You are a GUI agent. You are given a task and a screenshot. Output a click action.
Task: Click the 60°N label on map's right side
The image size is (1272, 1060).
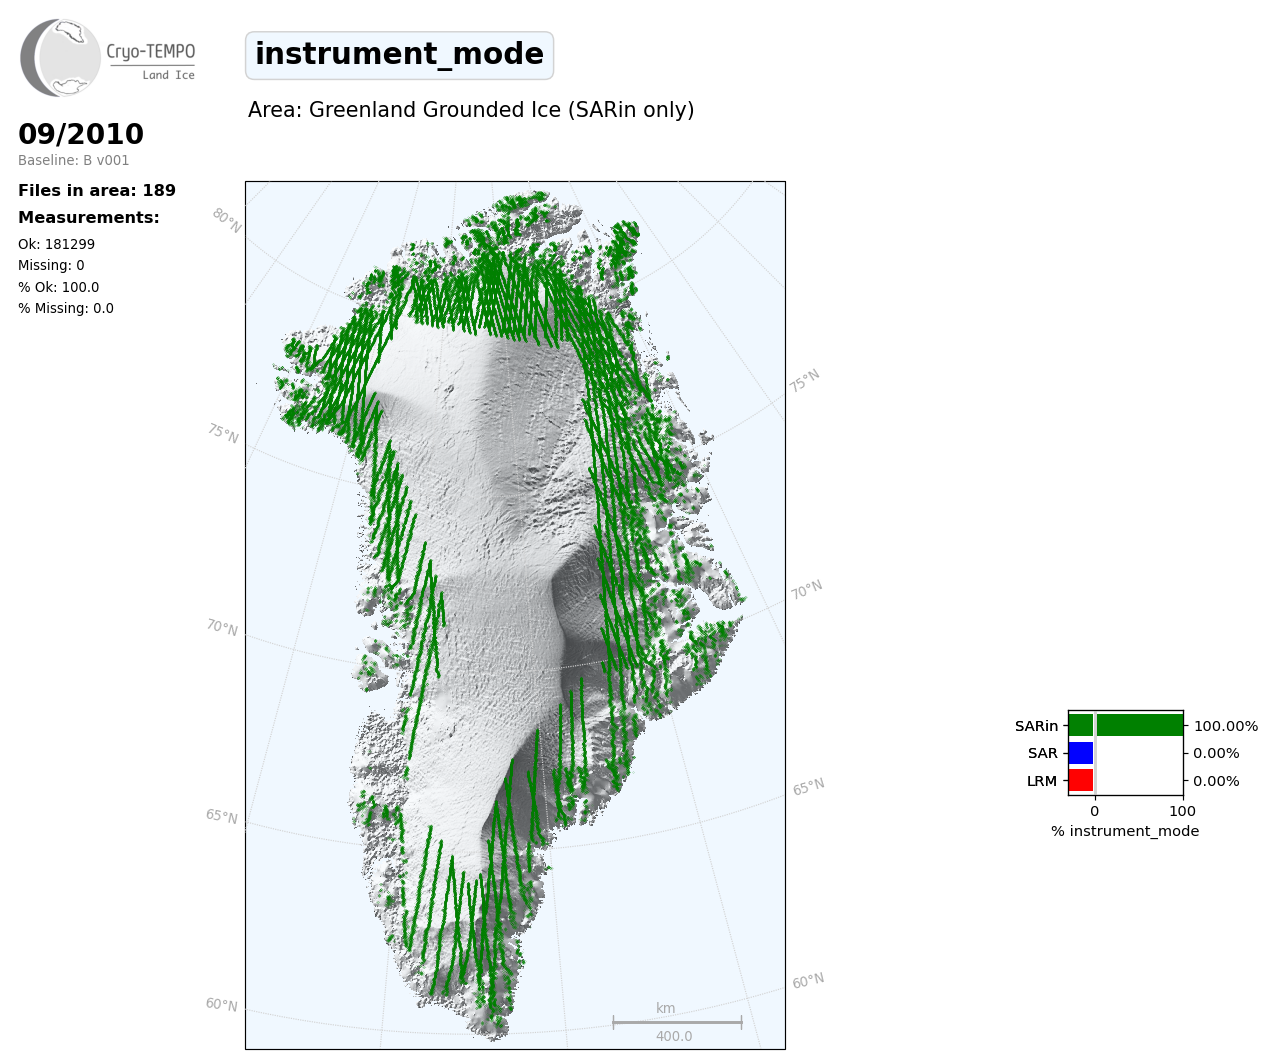(x=808, y=981)
